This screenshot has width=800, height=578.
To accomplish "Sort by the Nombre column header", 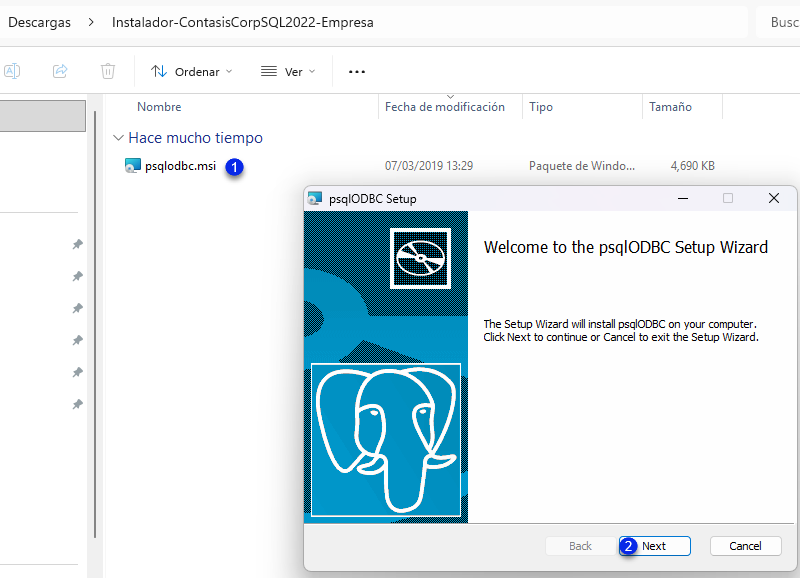I will [159, 107].
